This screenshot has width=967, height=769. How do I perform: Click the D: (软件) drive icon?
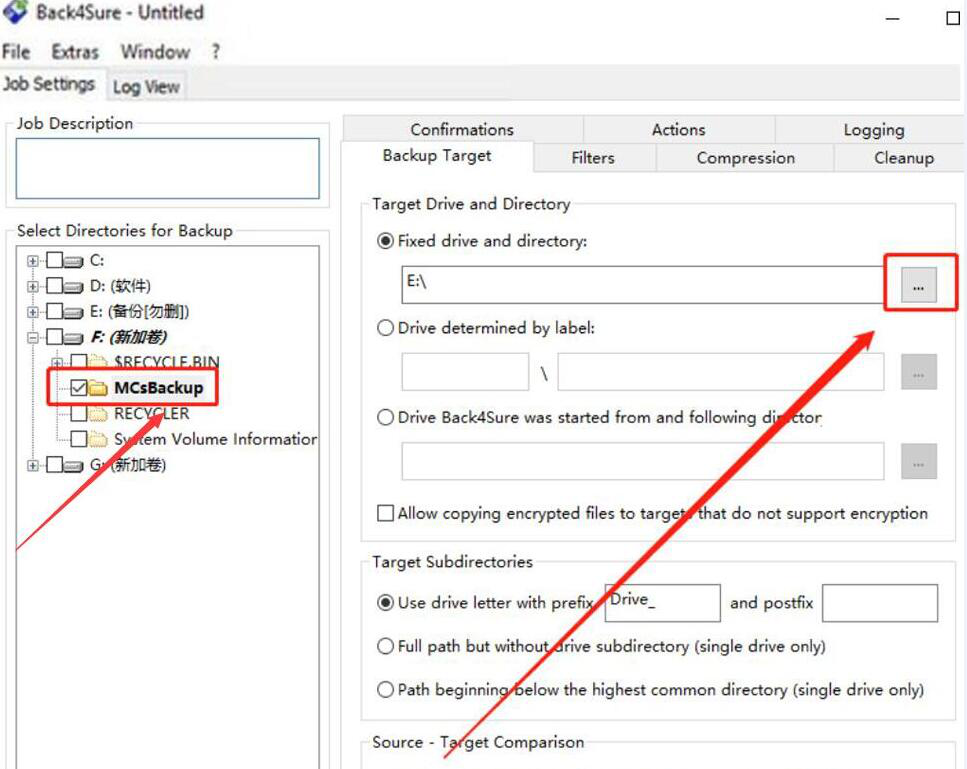coord(73,287)
